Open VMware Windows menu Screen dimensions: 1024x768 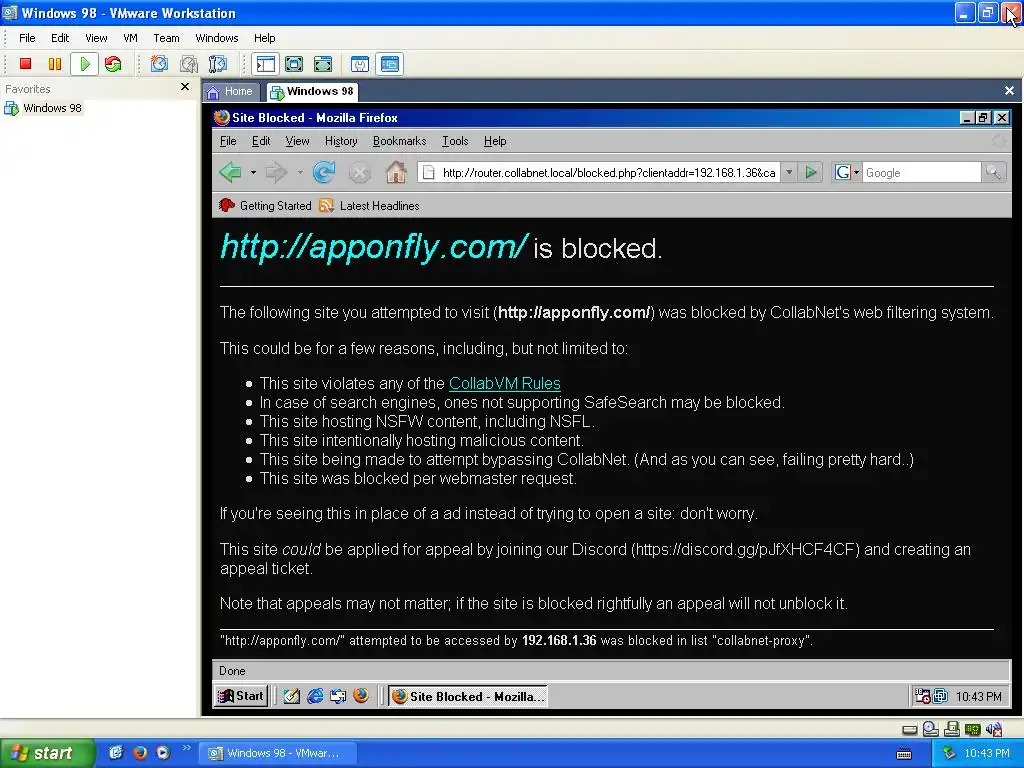[x=217, y=38]
